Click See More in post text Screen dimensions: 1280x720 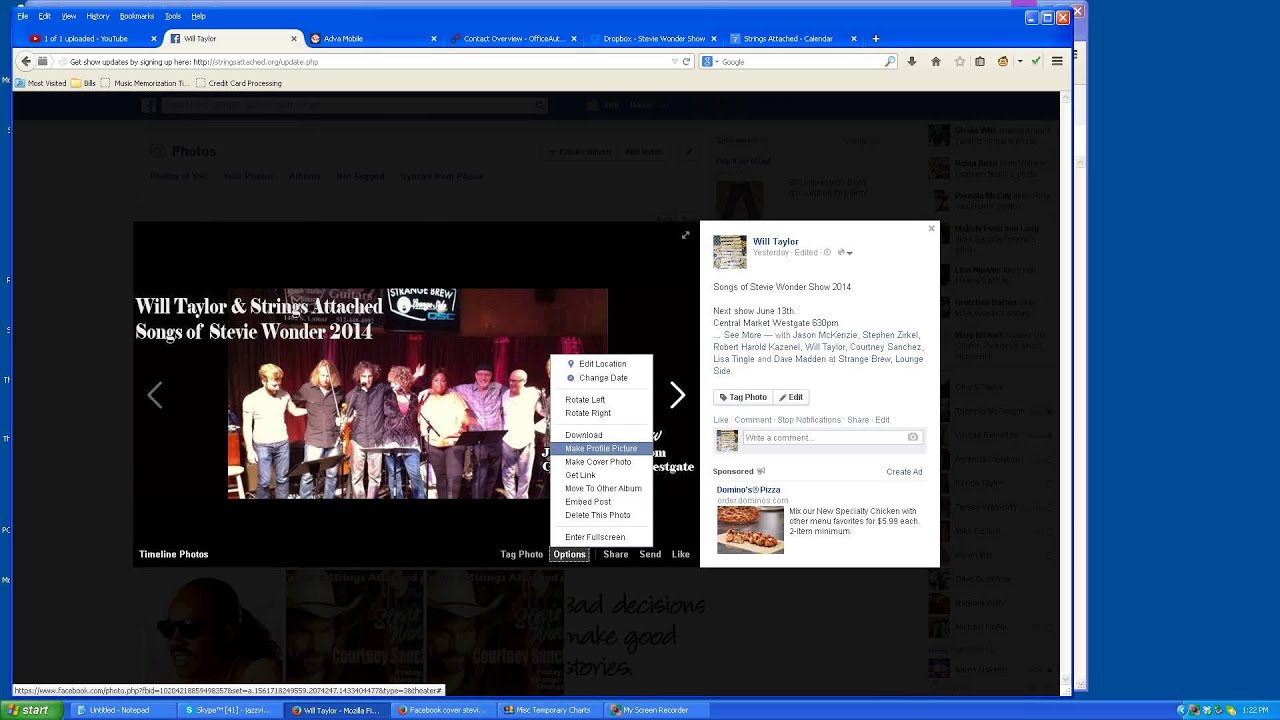(x=742, y=335)
